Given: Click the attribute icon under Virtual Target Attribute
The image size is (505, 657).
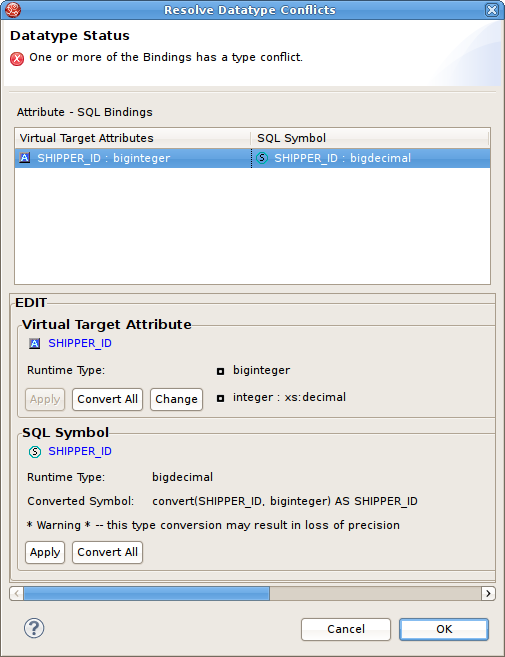Looking at the screenshot, I should pos(34,344).
